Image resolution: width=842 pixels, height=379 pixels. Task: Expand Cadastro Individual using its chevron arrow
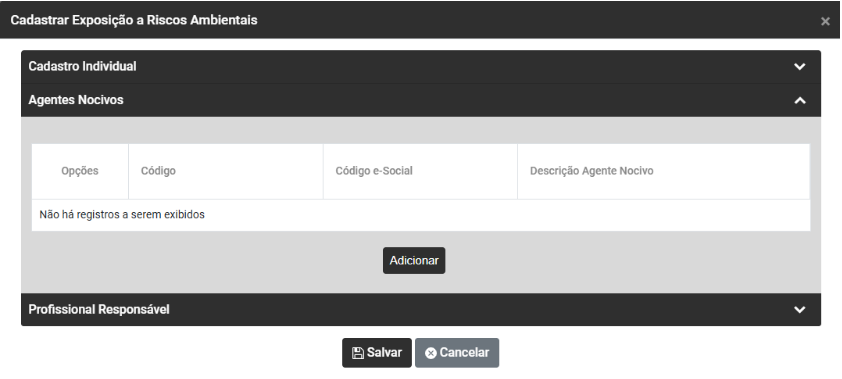coord(800,67)
